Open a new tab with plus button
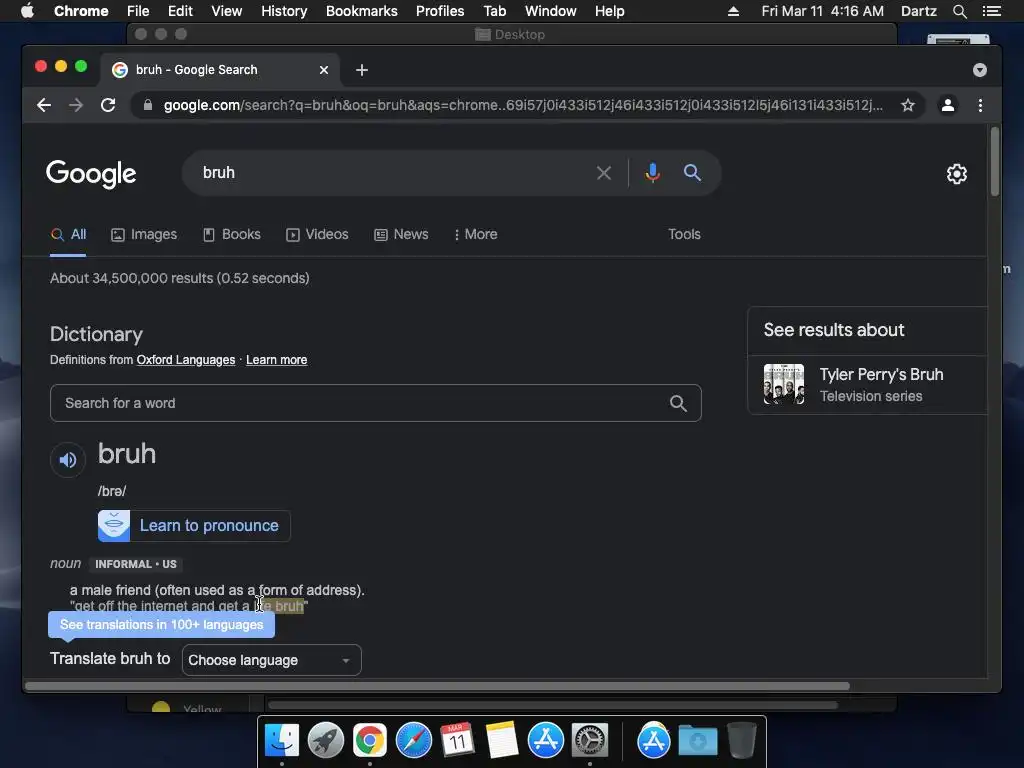 pos(362,70)
